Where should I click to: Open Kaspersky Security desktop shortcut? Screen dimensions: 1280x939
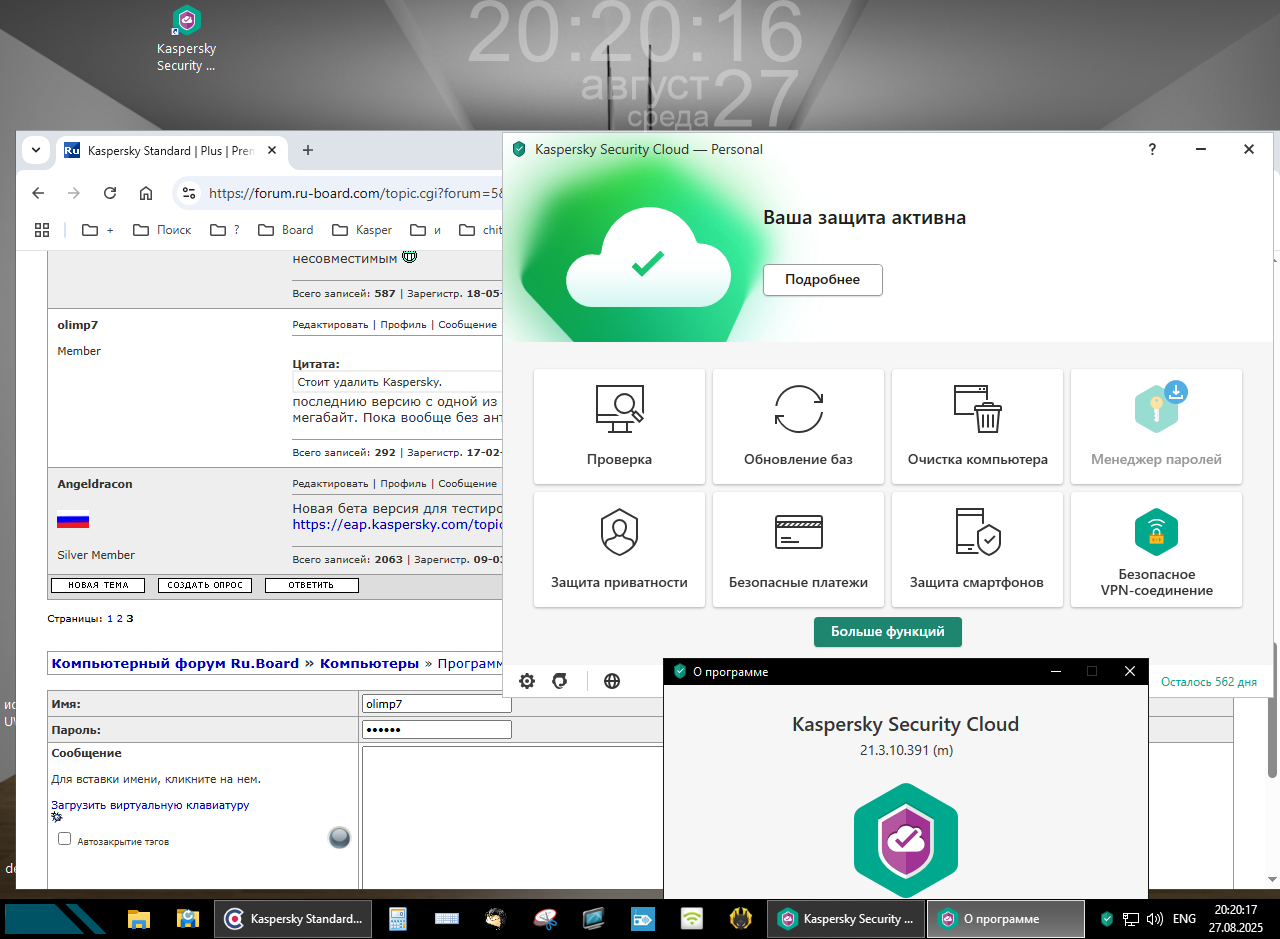[186, 39]
